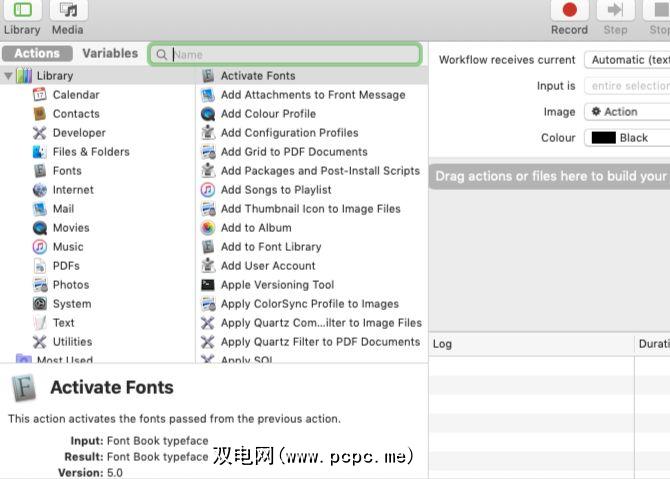Select the Photos category icon
Image resolution: width=670 pixels, height=479 pixels.
[x=40, y=285]
